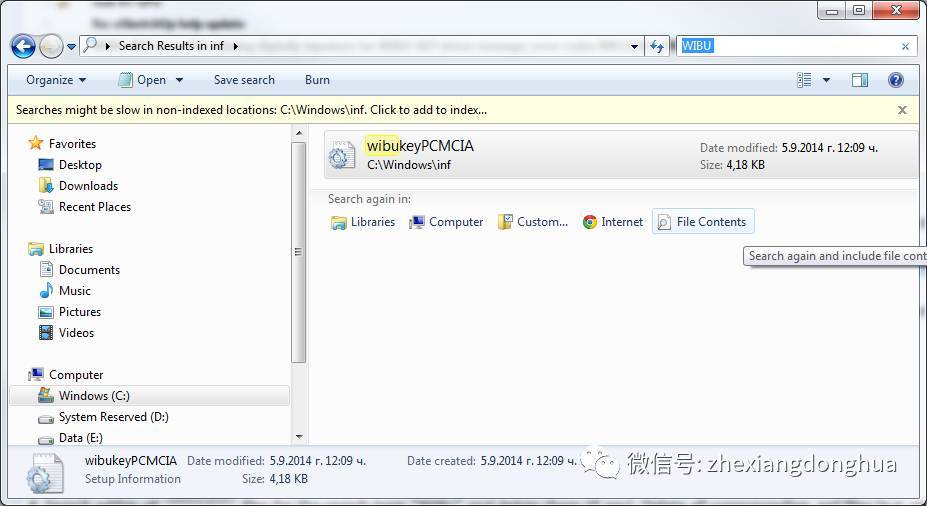Search again in a Custom location
This screenshot has width=927, height=506.
pos(533,222)
